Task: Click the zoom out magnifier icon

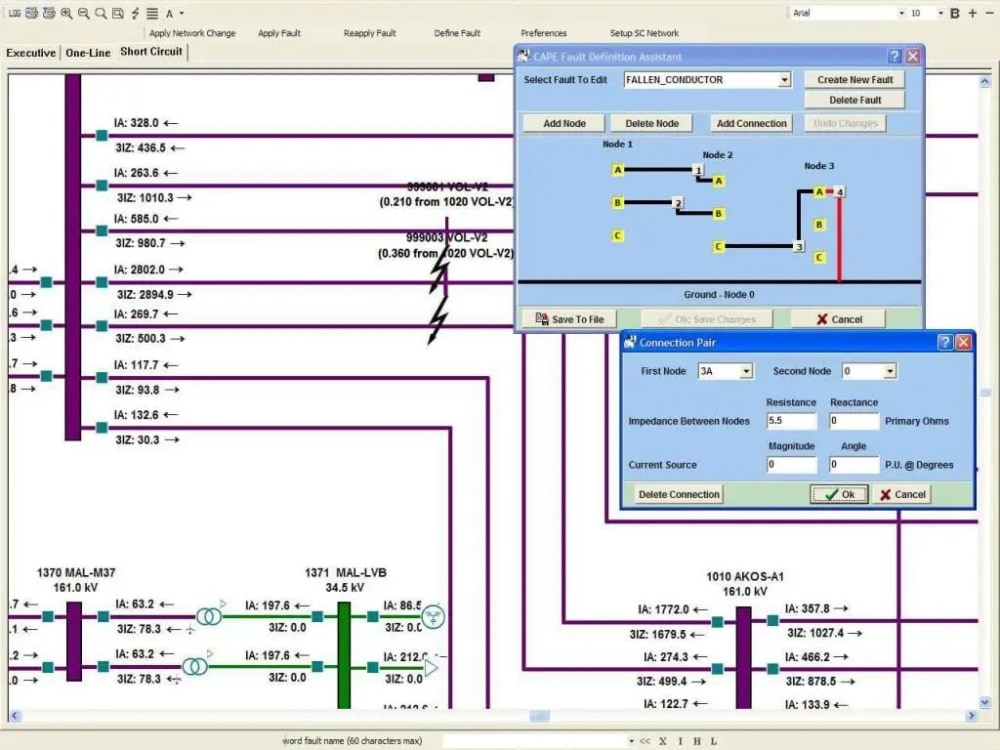Action: tap(84, 13)
